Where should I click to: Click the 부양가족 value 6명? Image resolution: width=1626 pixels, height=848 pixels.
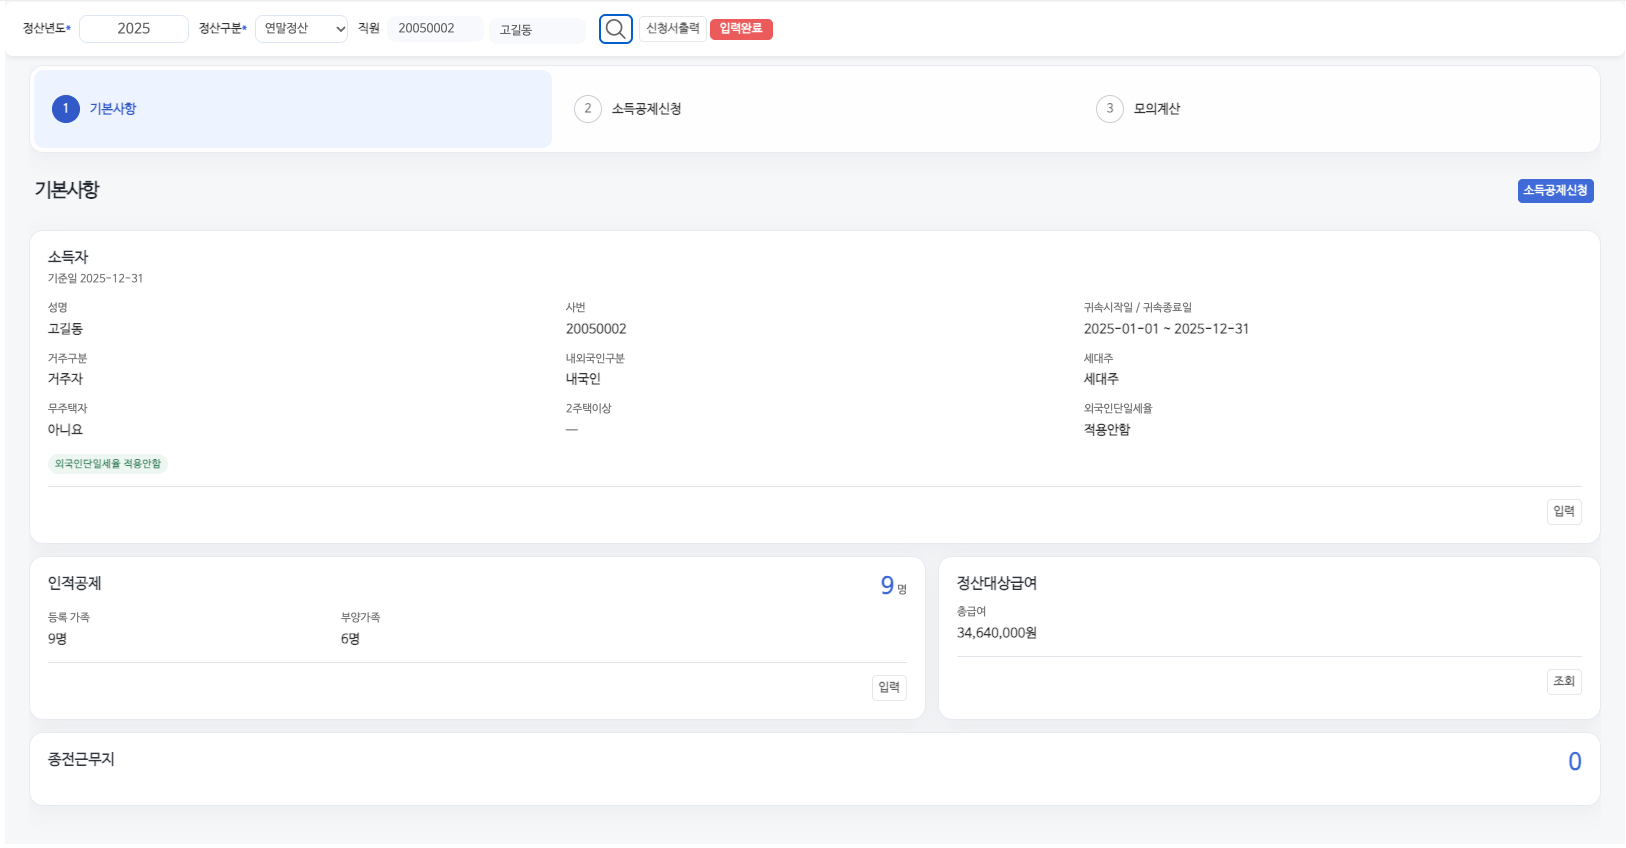[x=350, y=639]
